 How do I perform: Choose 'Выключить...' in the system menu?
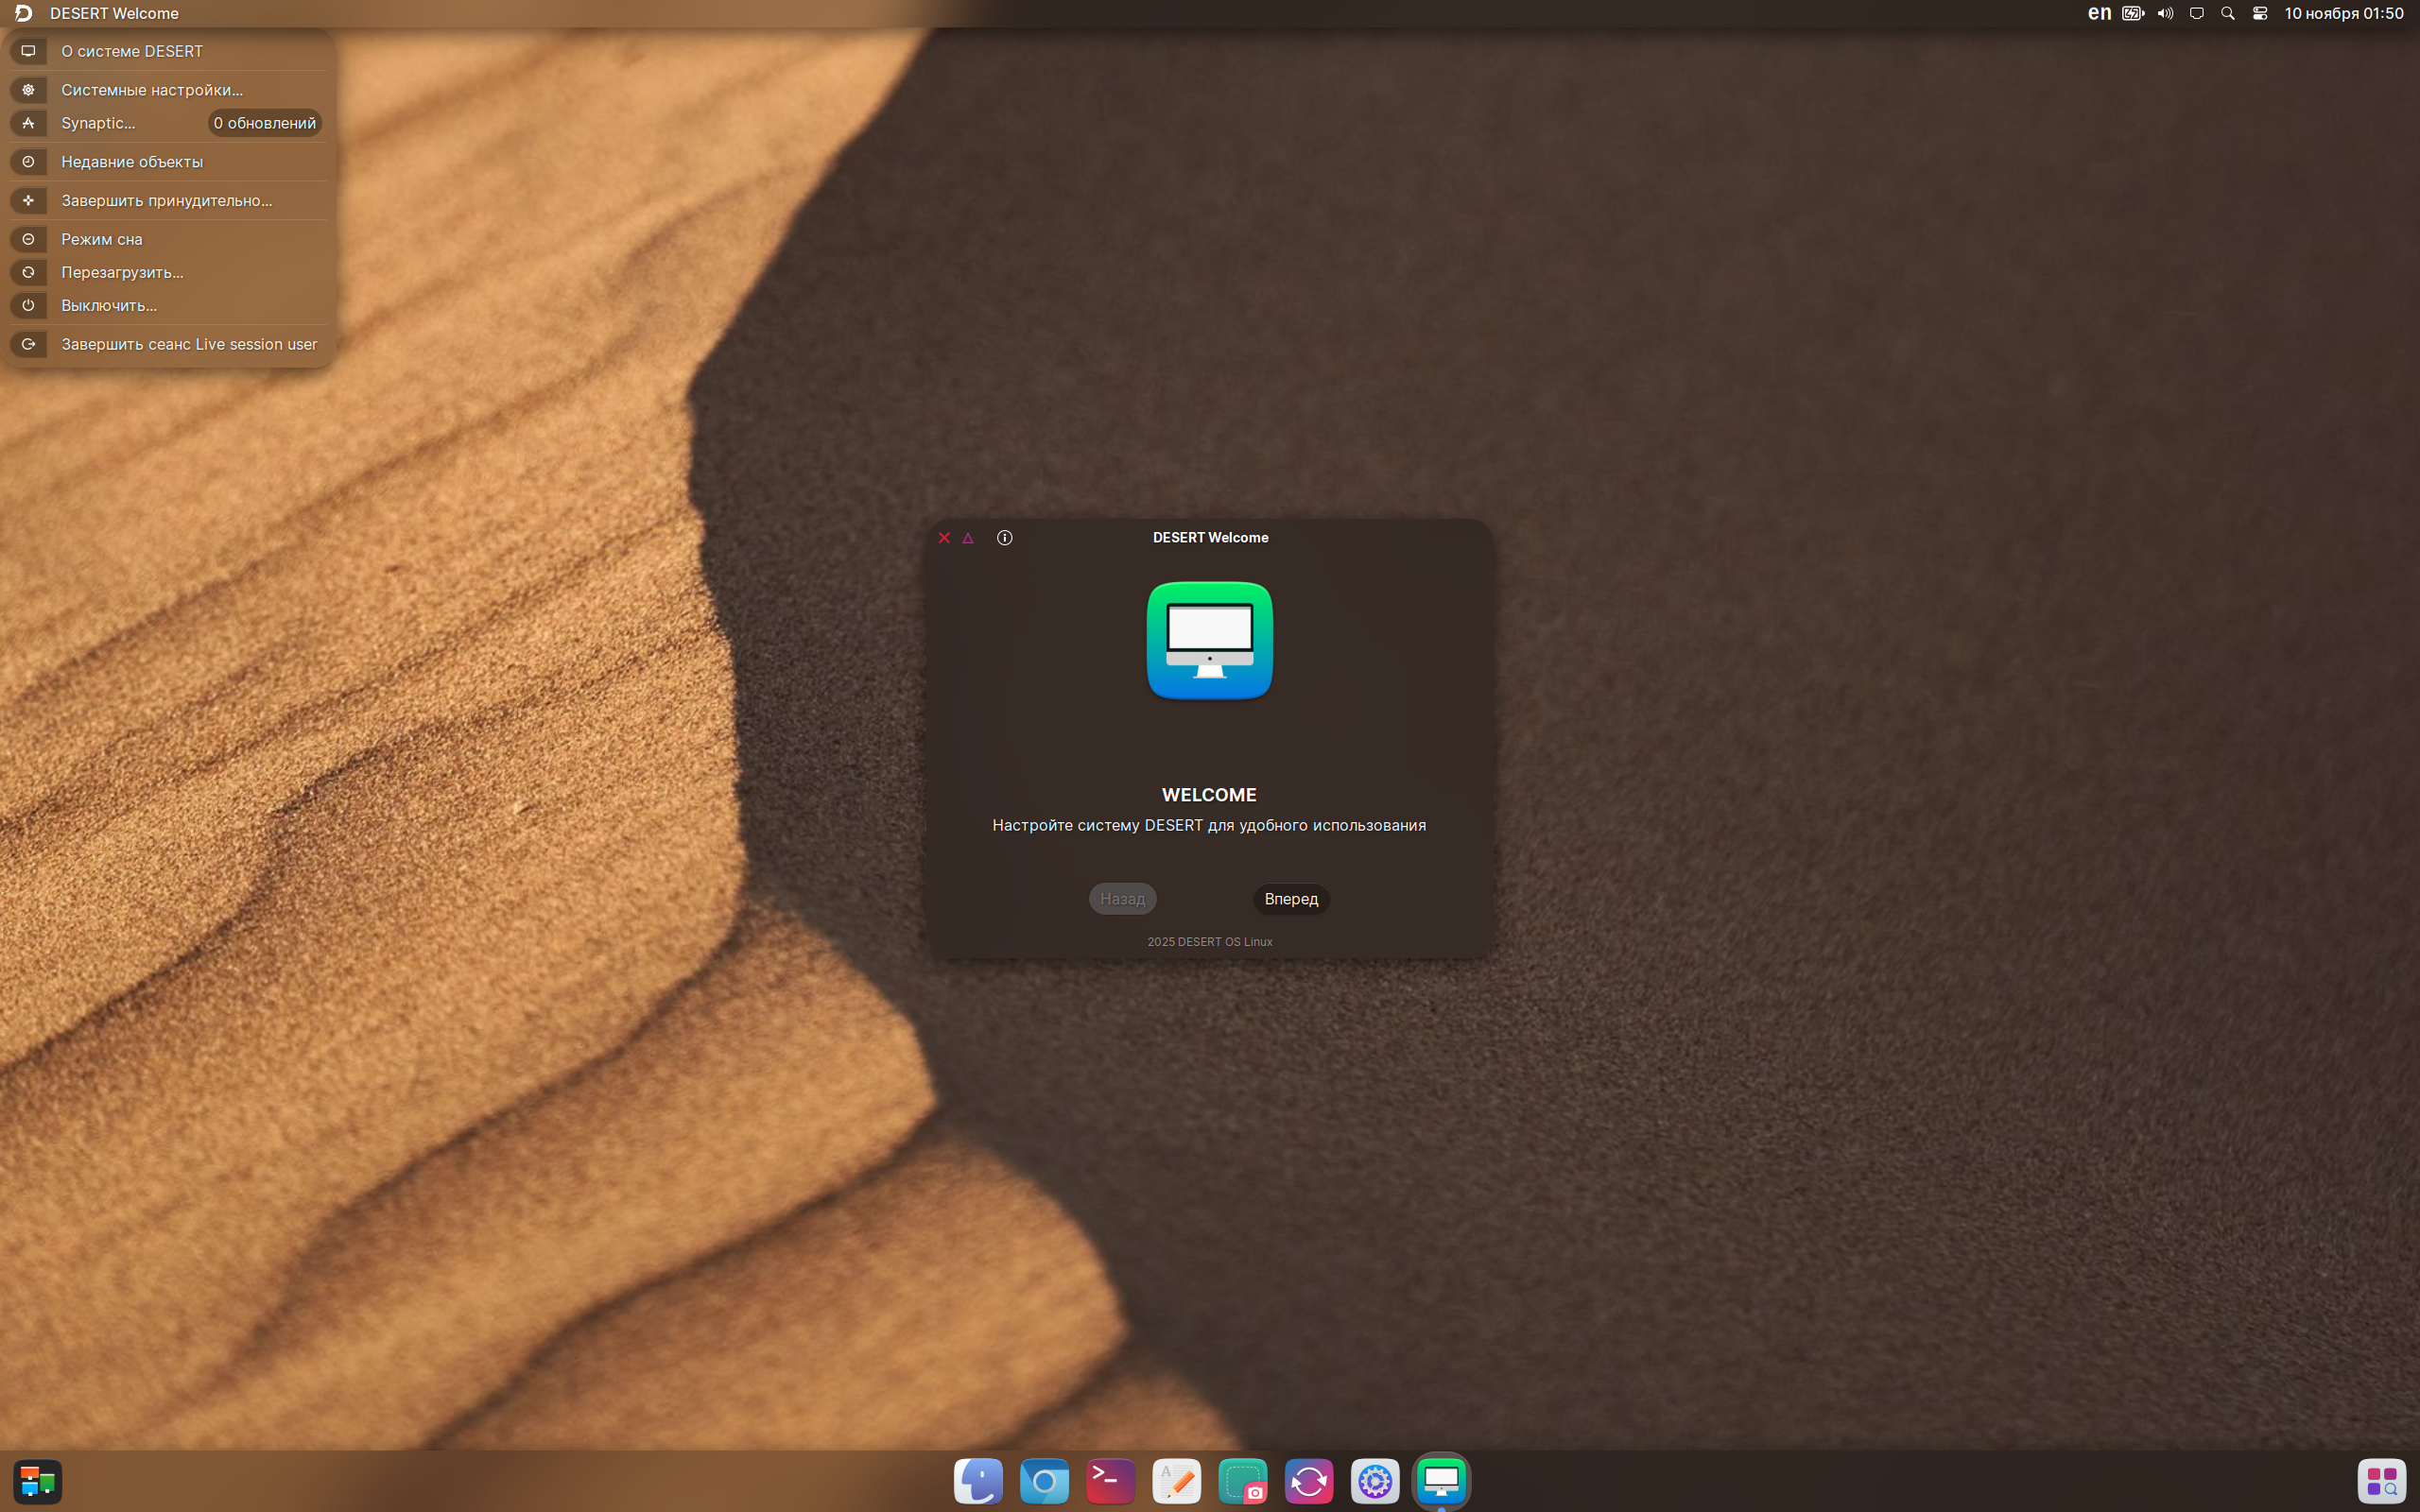click(x=168, y=305)
